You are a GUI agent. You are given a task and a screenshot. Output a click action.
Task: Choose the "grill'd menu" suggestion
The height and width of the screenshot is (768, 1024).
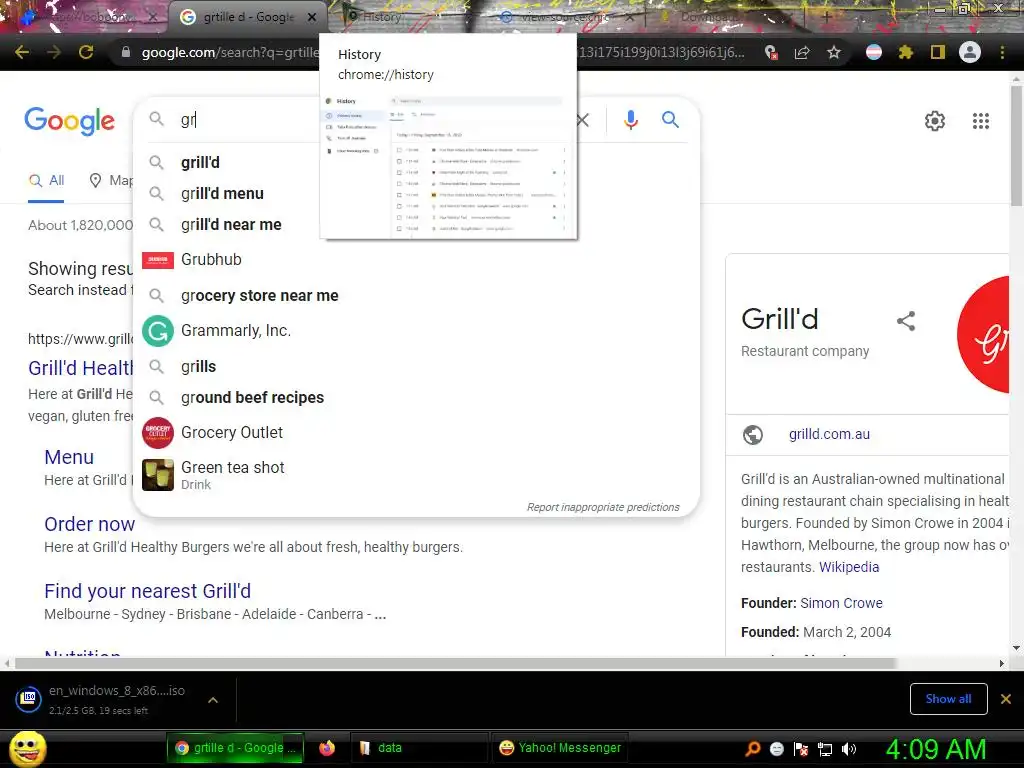(416, 193)
